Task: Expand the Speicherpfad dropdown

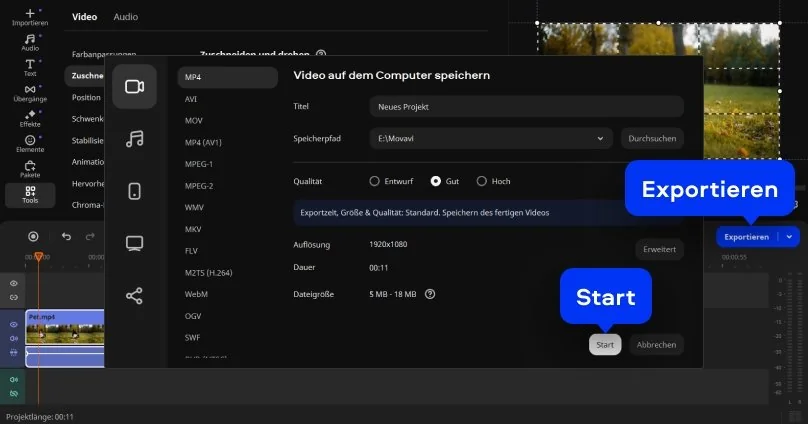Action: click(x=600, y=139)
